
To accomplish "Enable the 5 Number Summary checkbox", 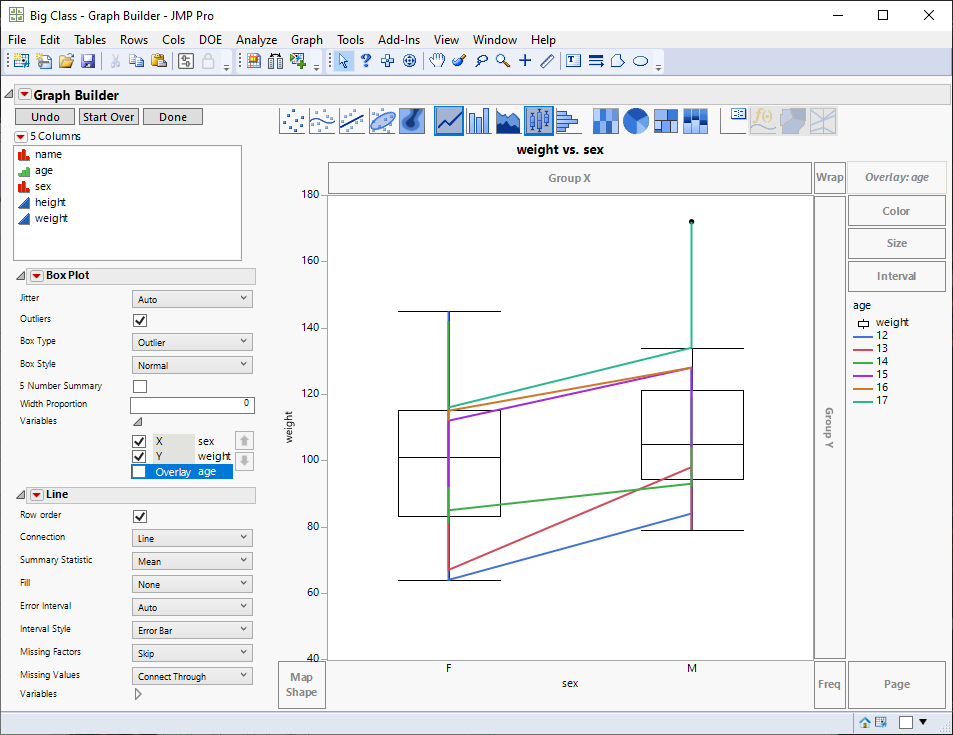I will click(x=140, y=386).
